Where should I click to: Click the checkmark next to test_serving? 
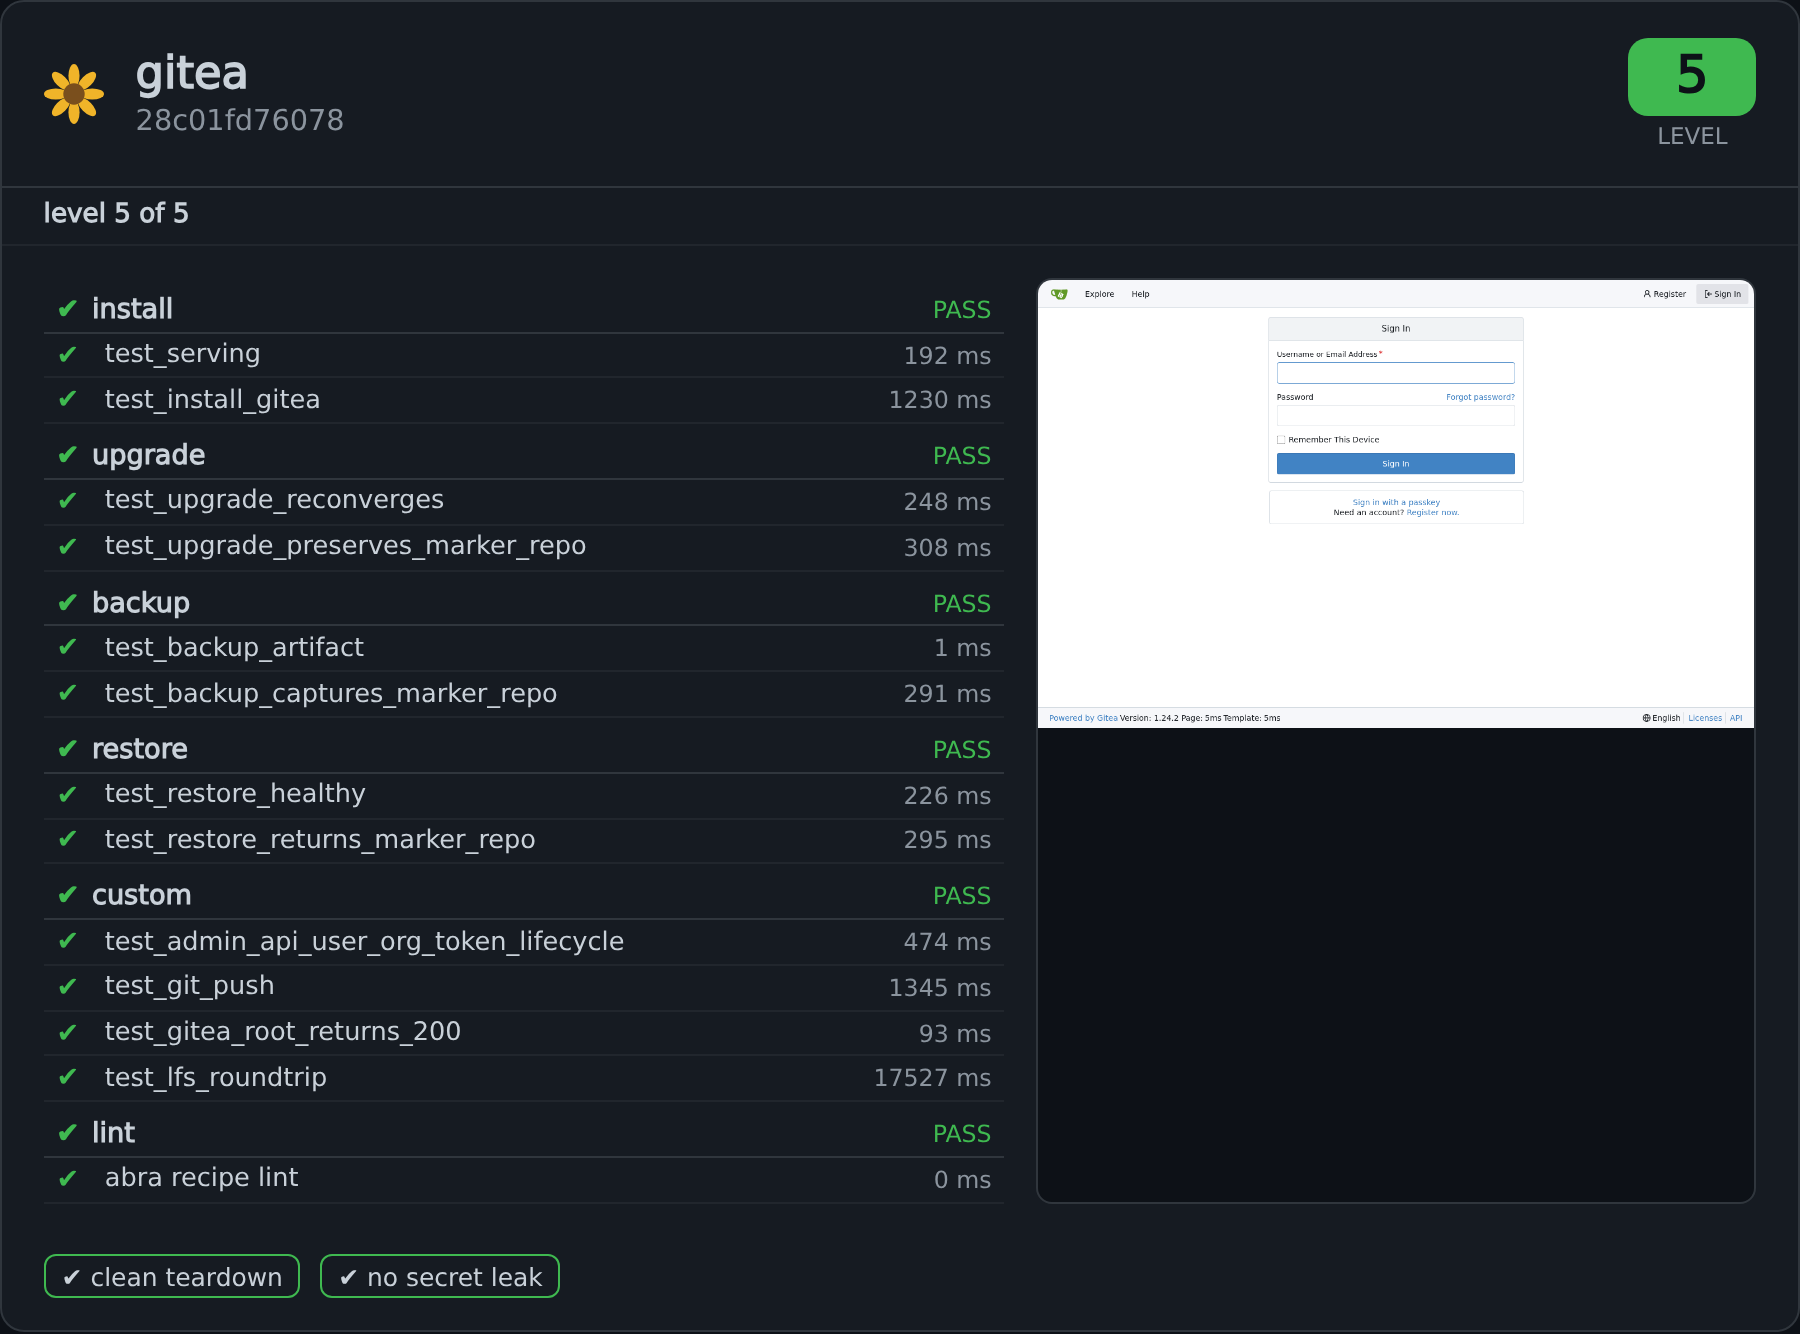pos(67,355)
